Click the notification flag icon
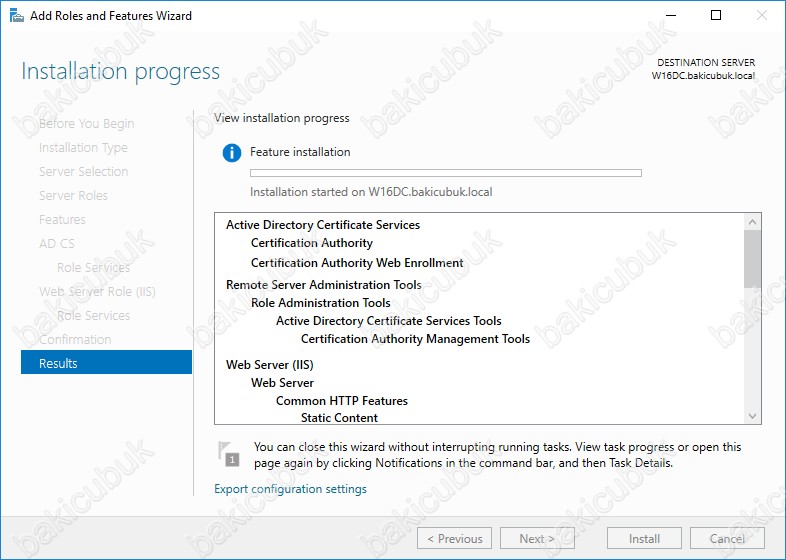Image resolution: width=786 pixels, height=560 pixels. tap(229, 454)
